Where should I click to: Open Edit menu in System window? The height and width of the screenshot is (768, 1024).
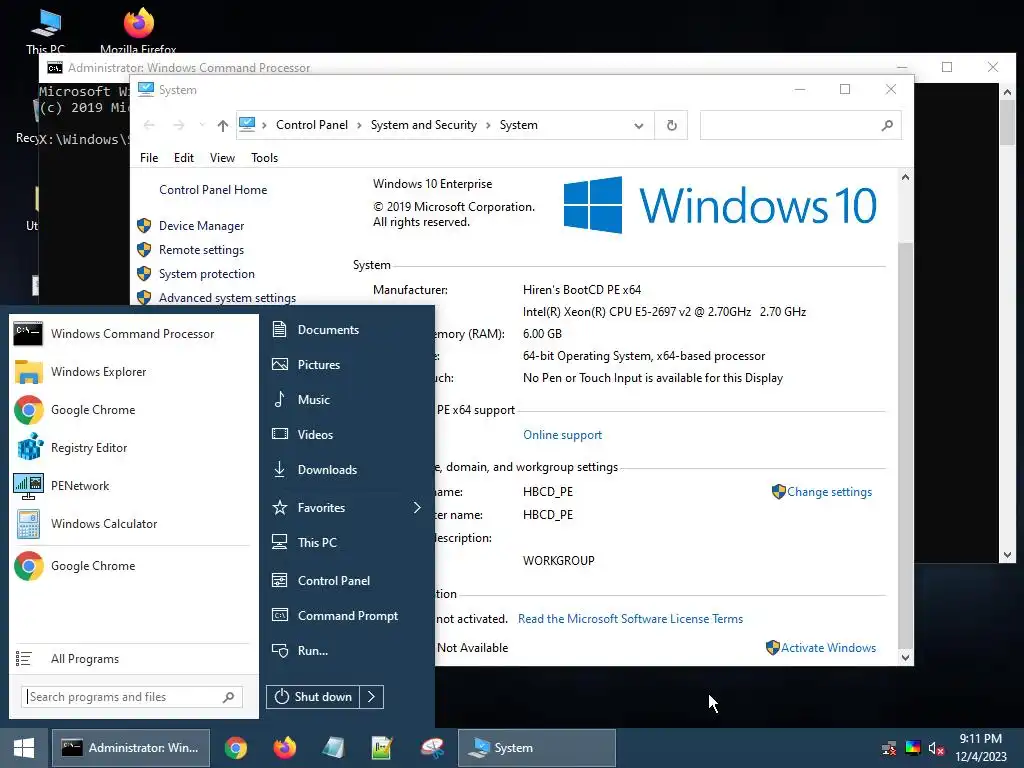[184, 158]
